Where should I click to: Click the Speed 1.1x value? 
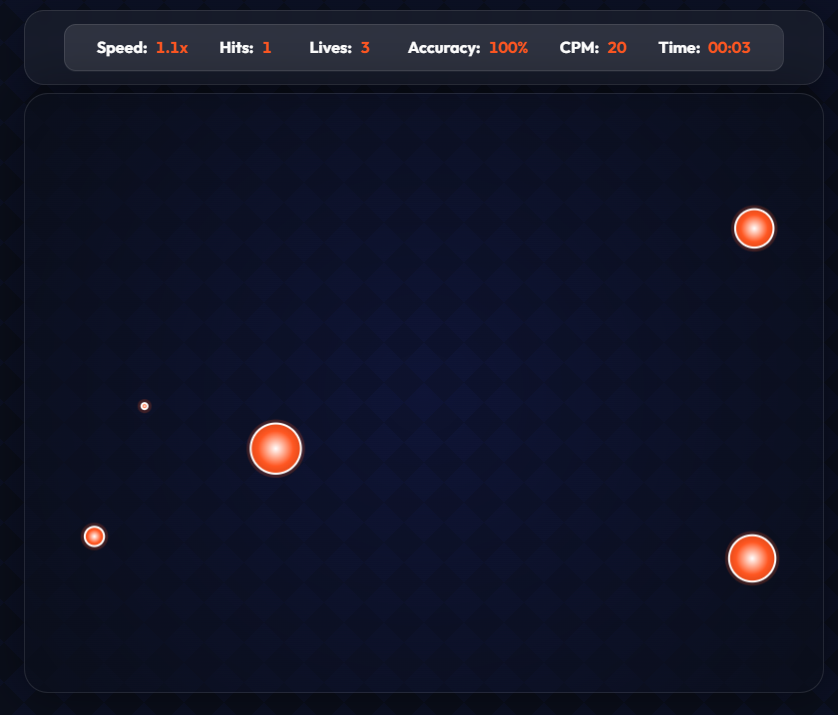[172, 48]
